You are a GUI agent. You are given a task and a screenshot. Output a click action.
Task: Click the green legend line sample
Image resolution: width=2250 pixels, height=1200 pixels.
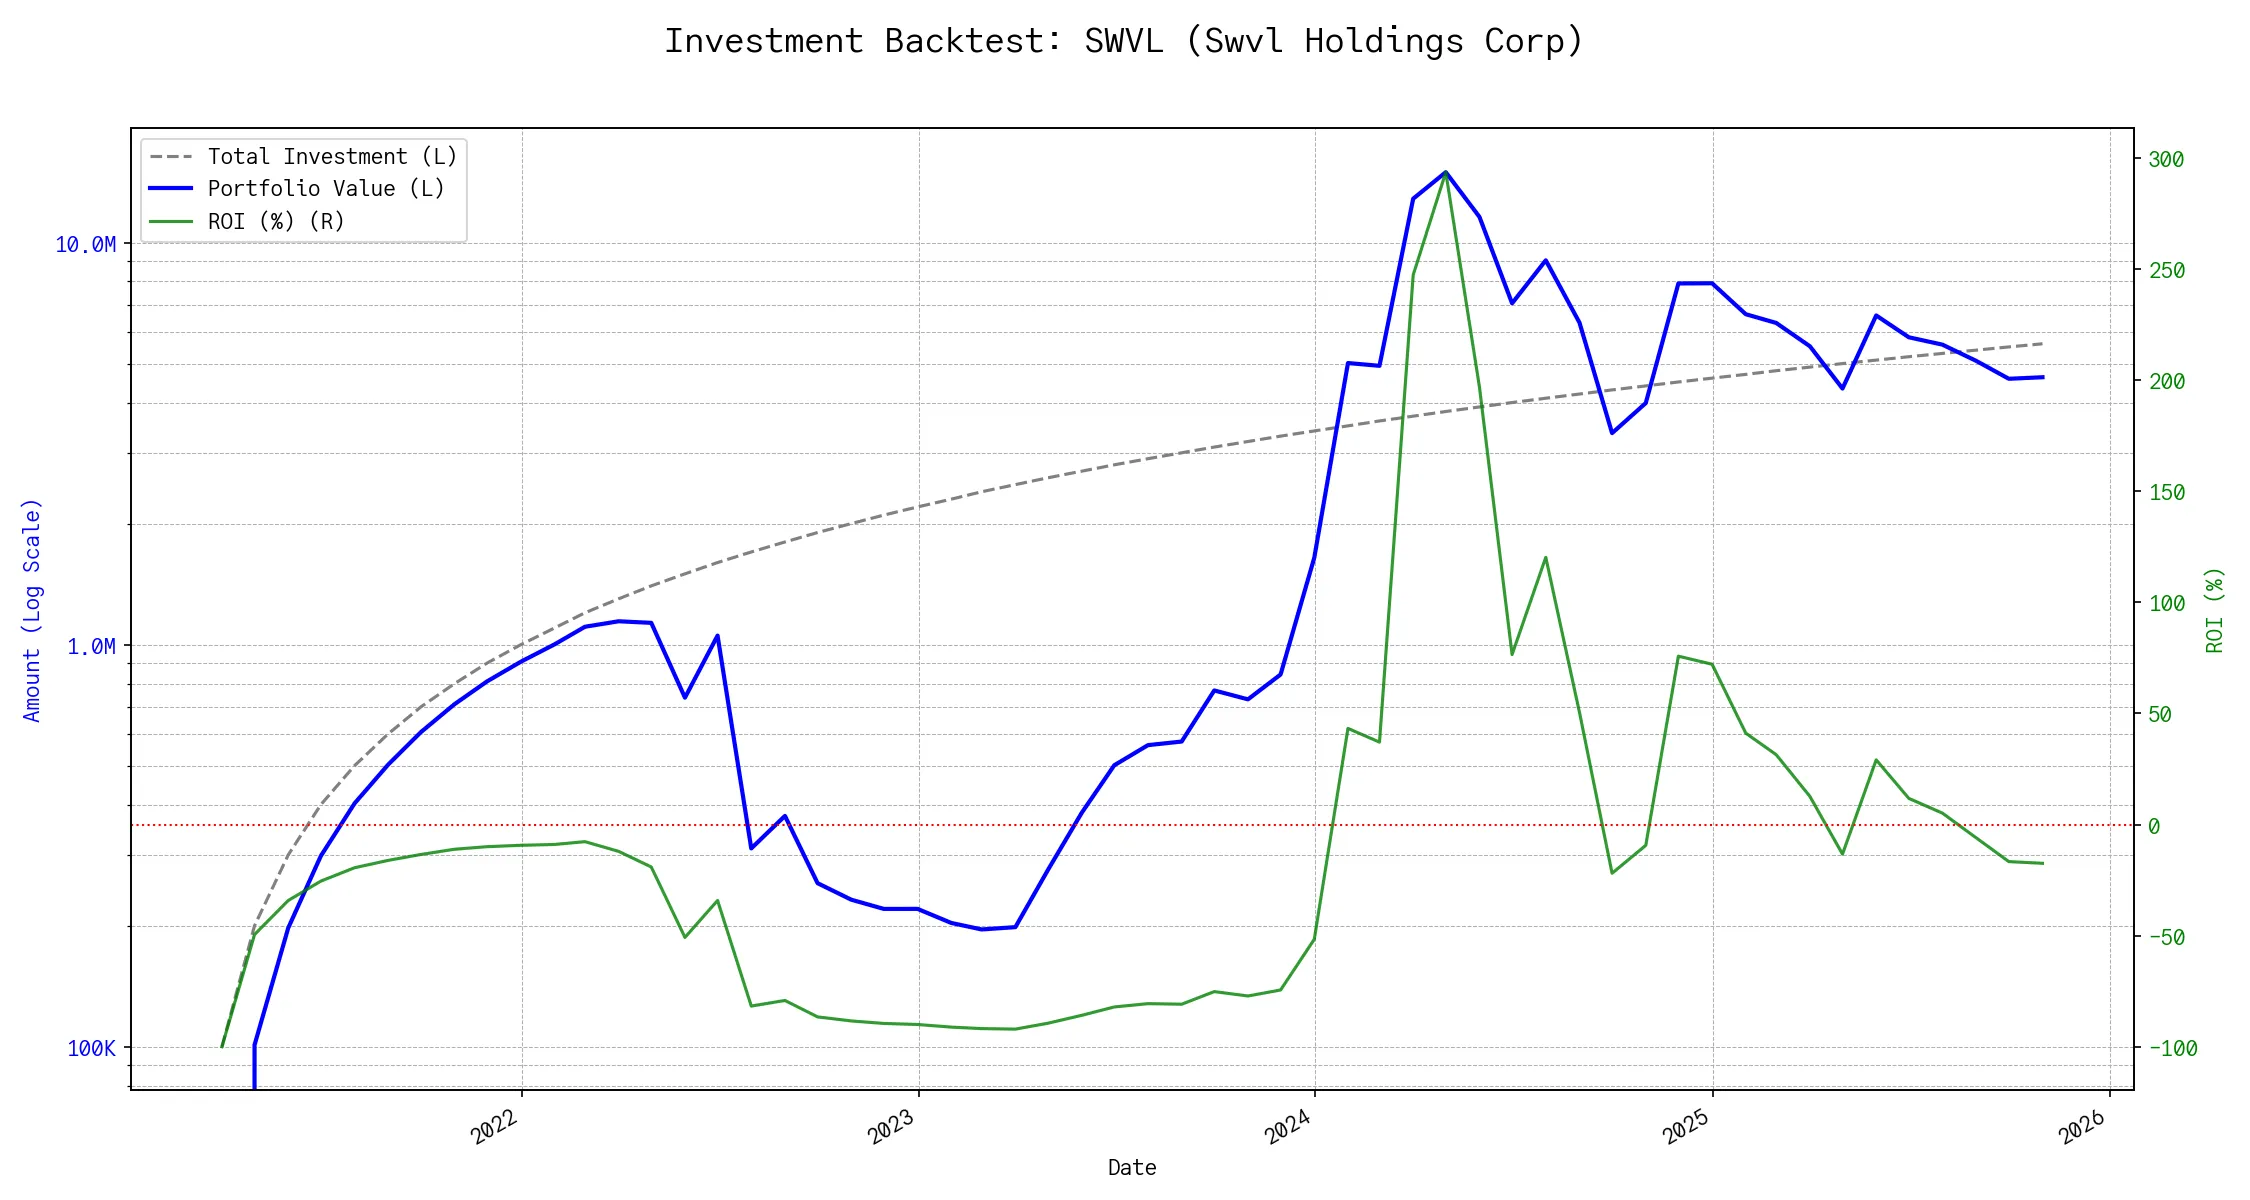pos(171,222)
